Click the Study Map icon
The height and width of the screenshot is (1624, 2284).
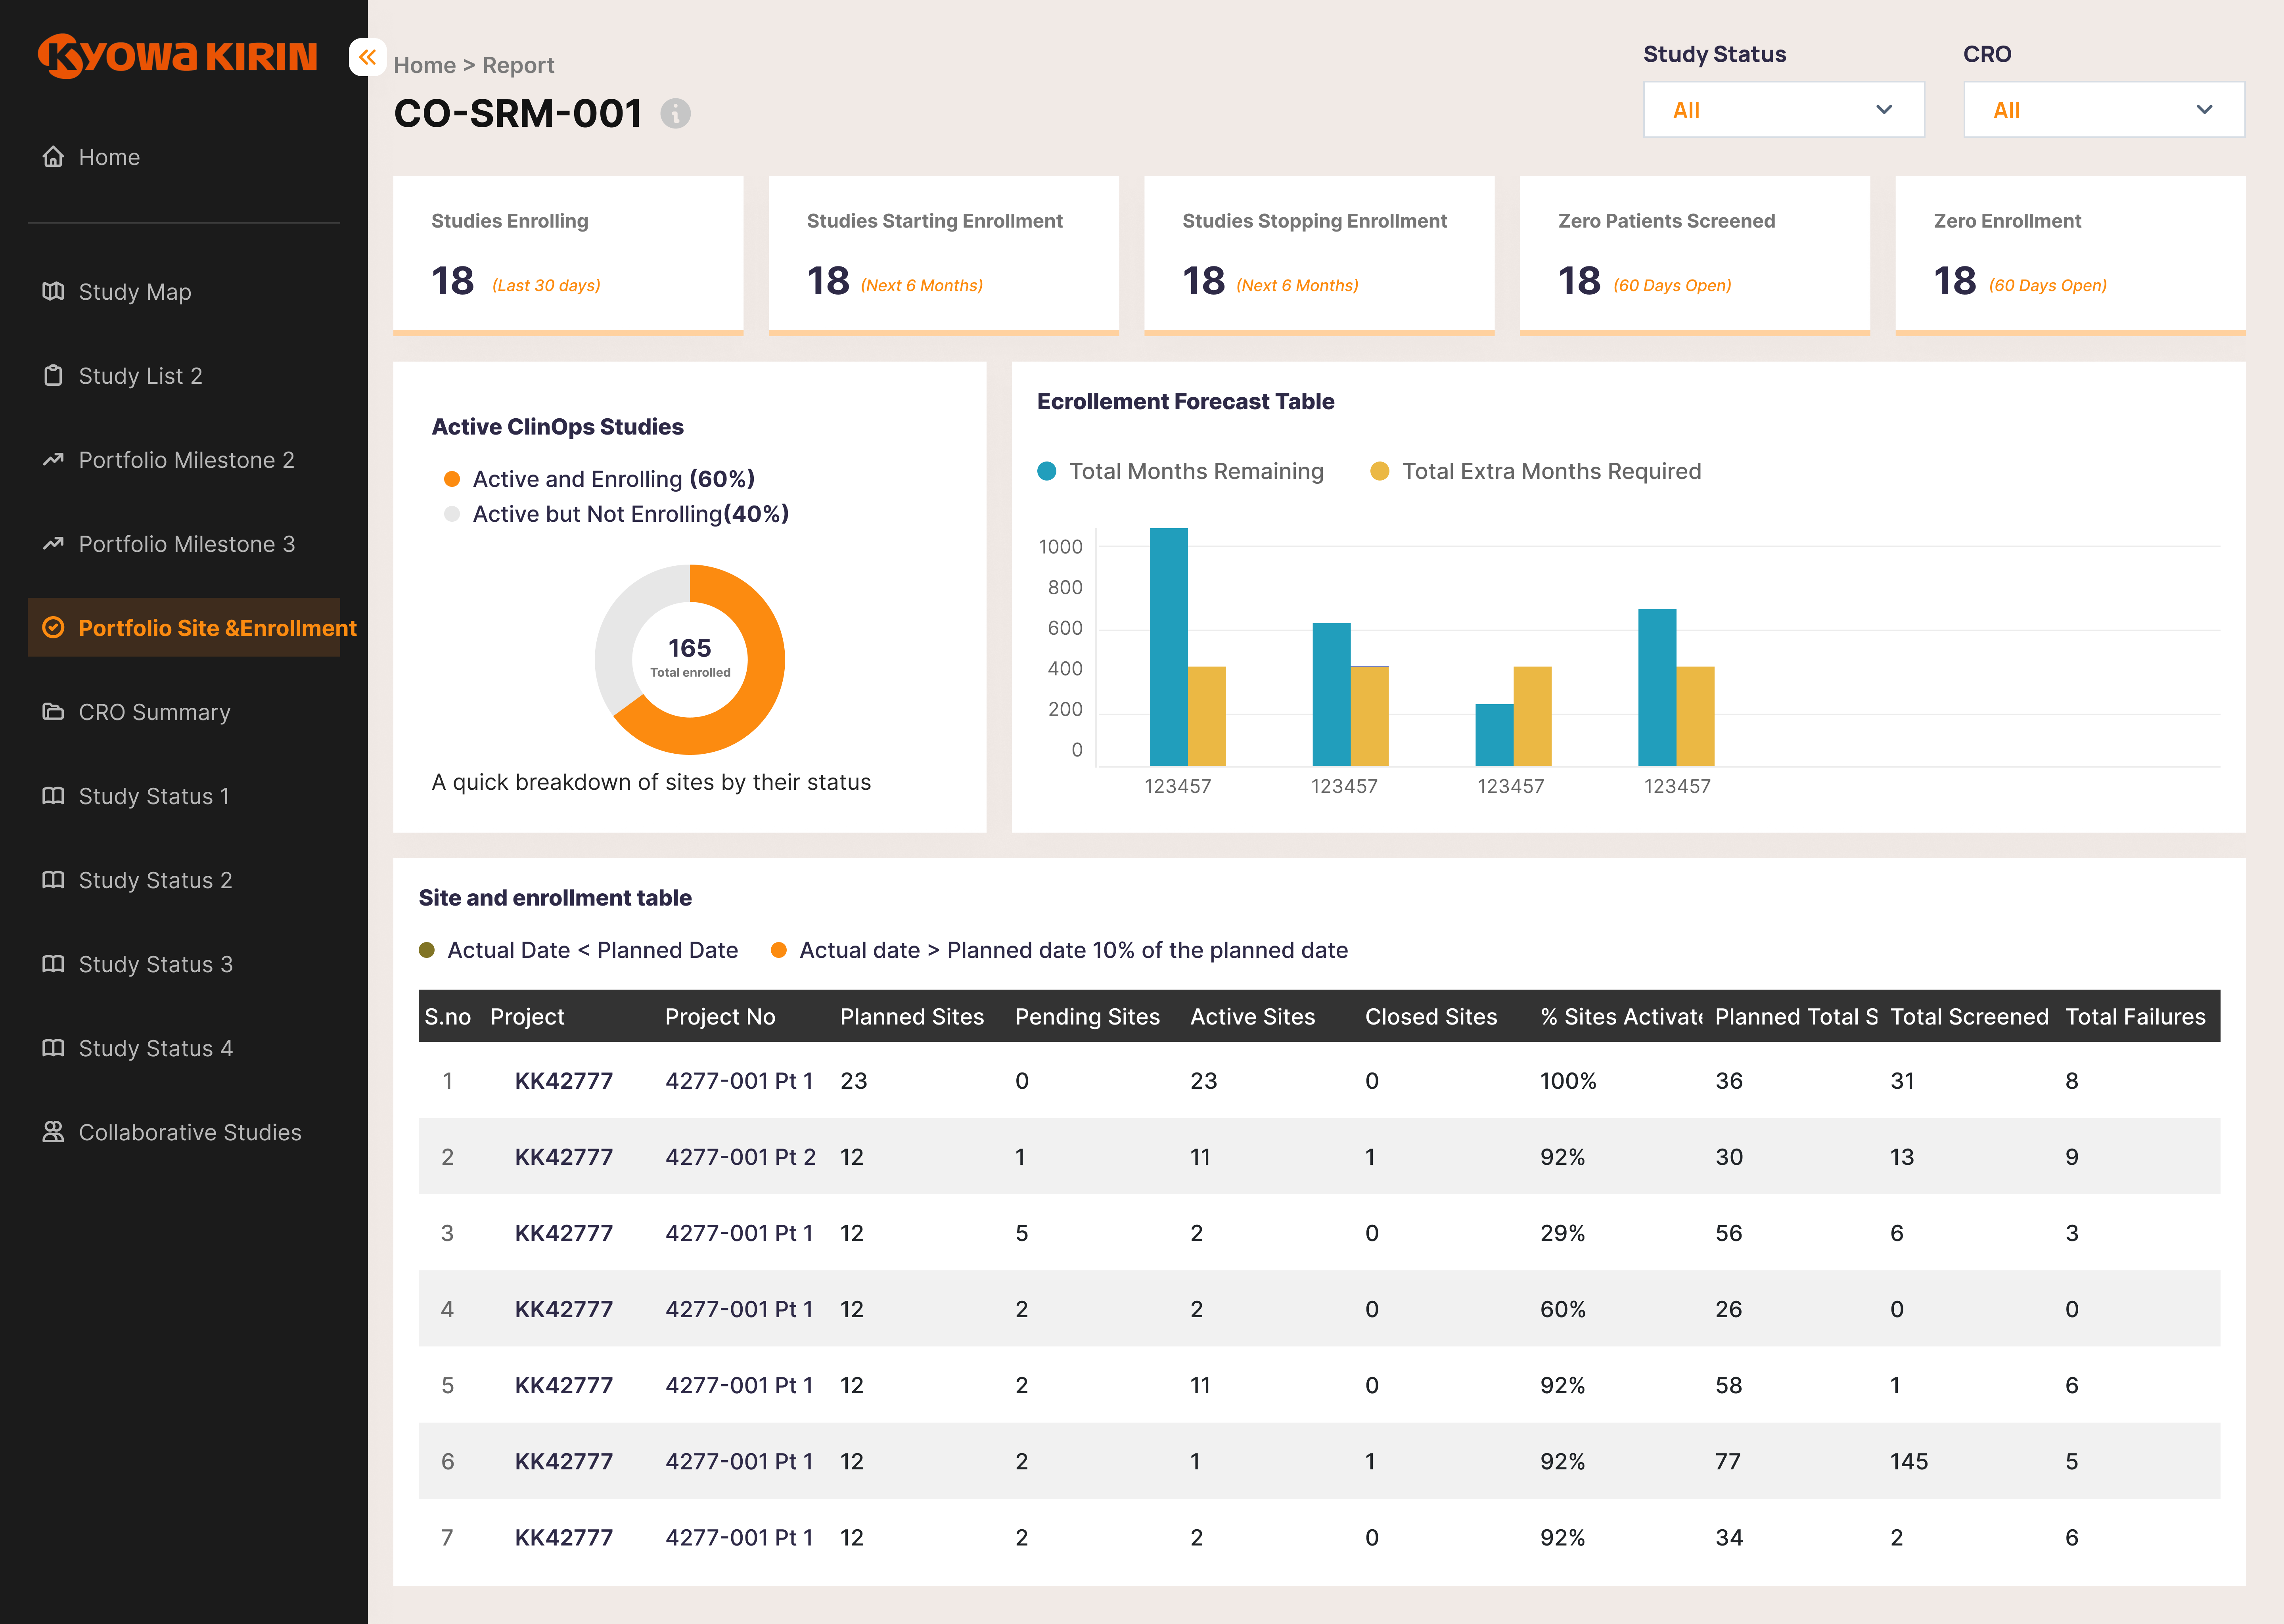tap(53, 291)
